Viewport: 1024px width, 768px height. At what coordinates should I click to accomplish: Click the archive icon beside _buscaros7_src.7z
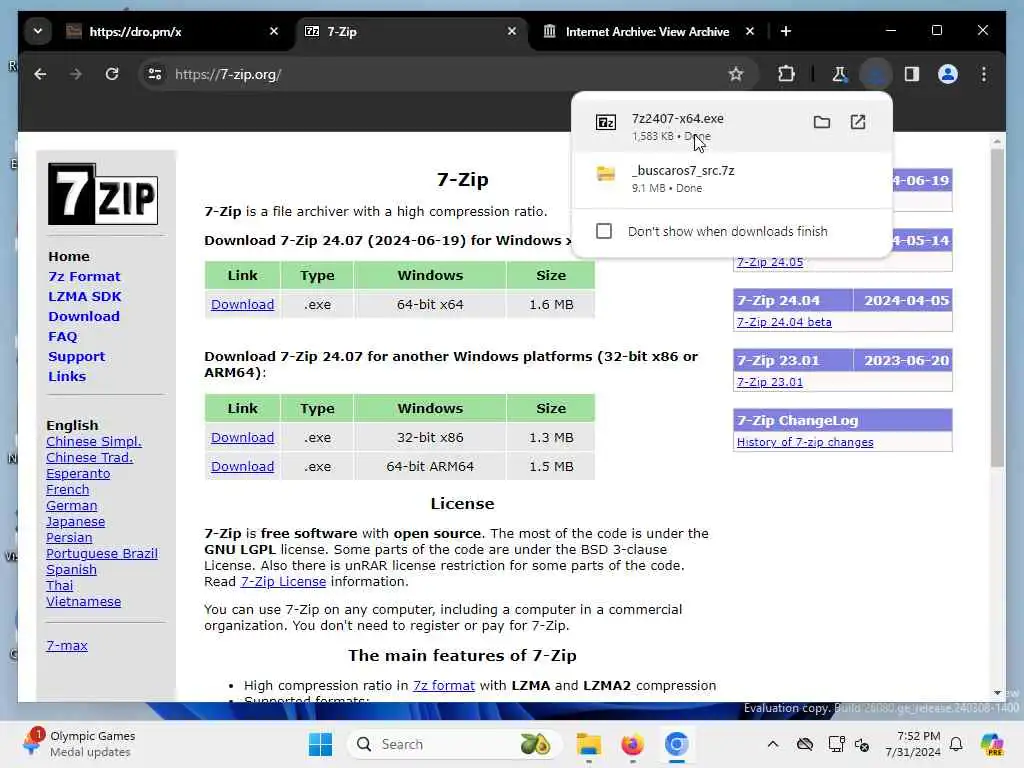605,174
